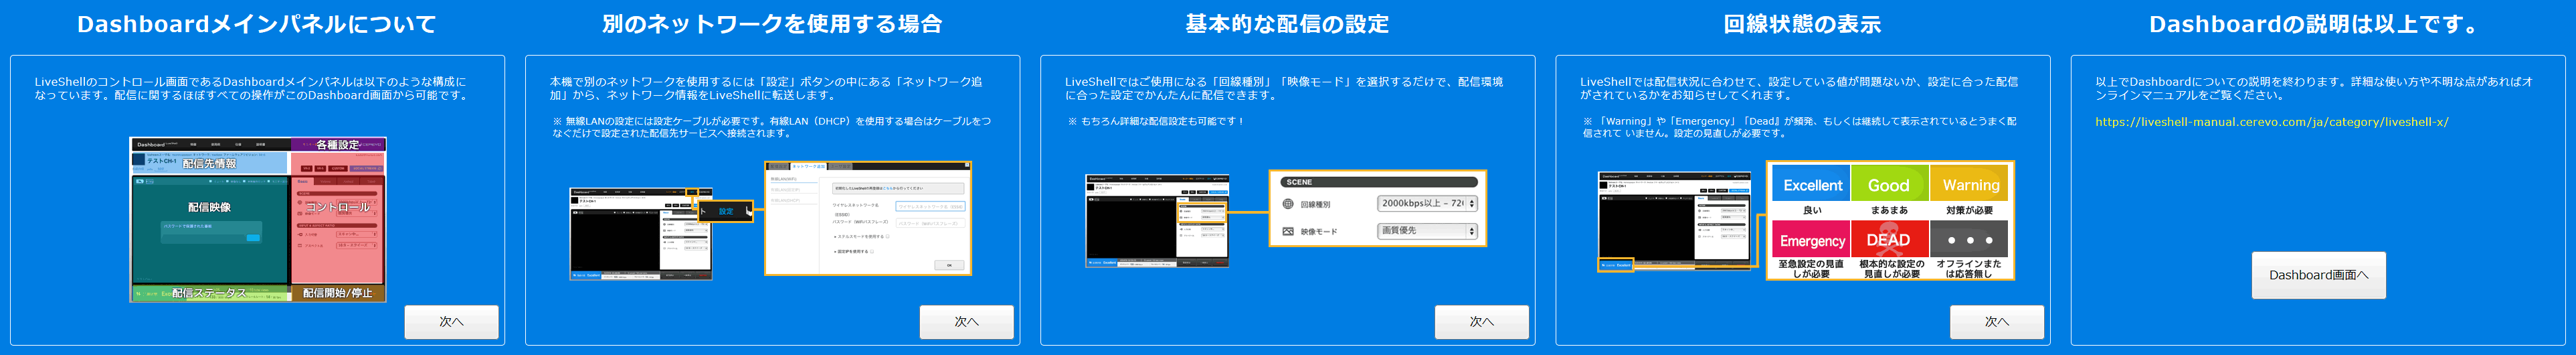Viewport: 2576px width, 355px height.
Task: Click the SCENE header bar in the illustration
Action: pos(1378,182)
